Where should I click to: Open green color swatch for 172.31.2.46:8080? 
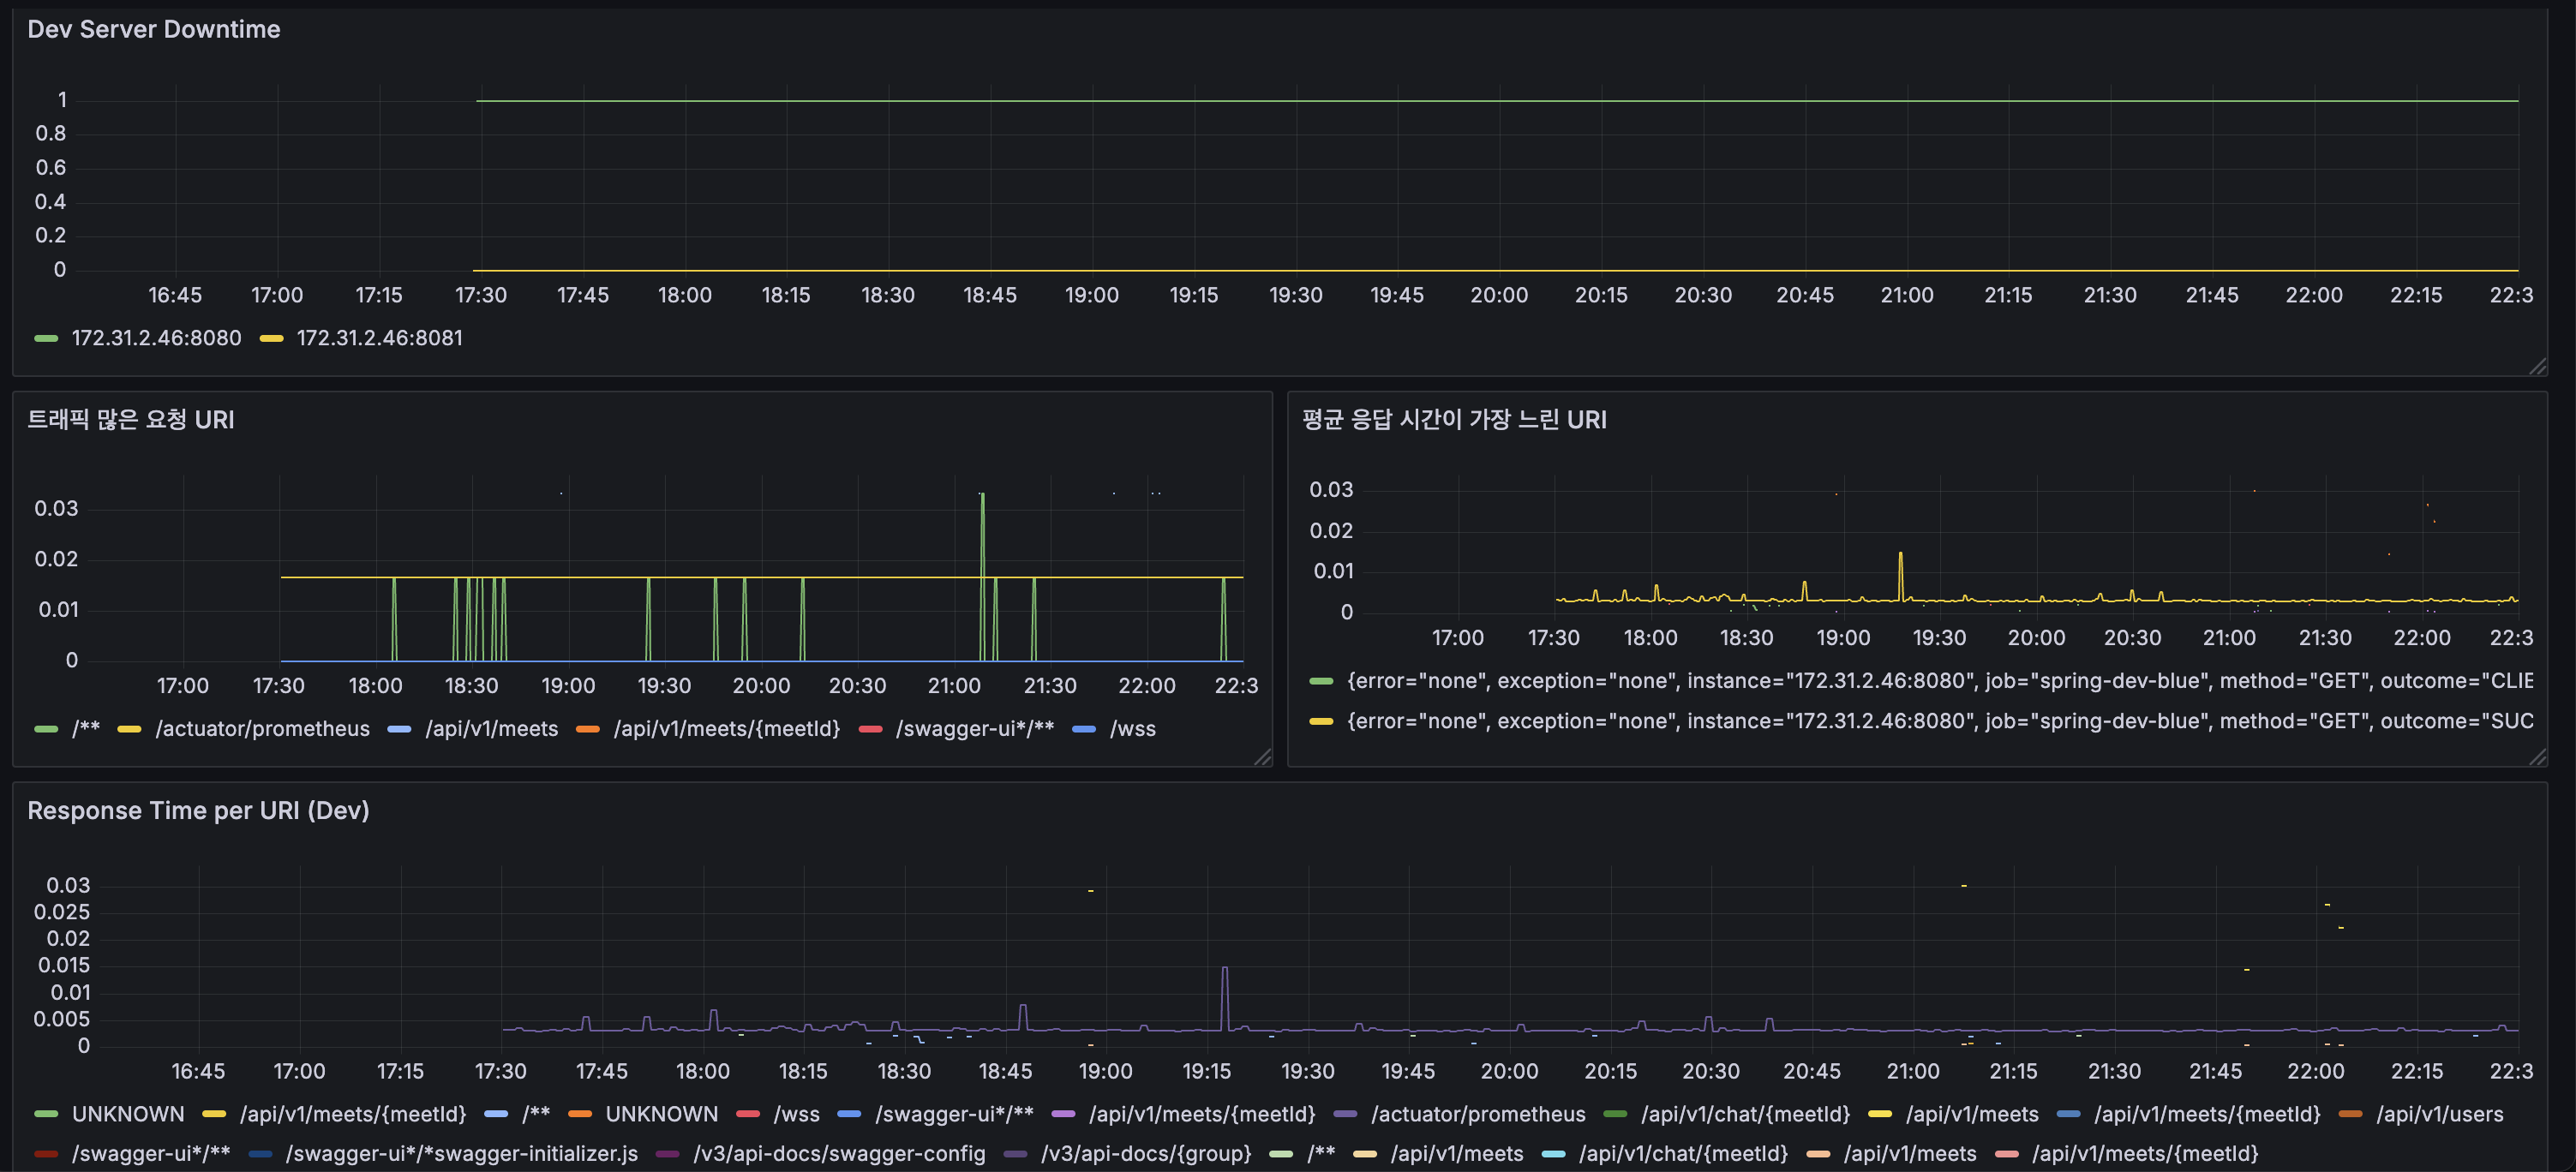(46, 339)
